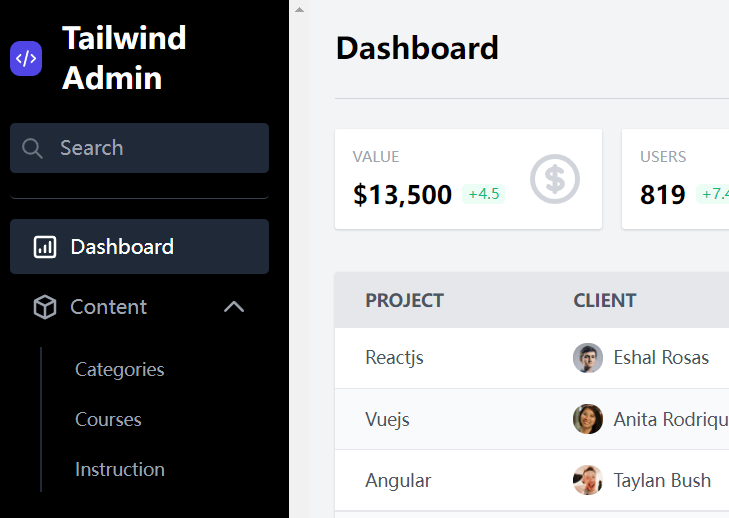The height and width of the screenshot is (518, 729).
Task: Click the PROJECT column header
Action: (404, 300)
